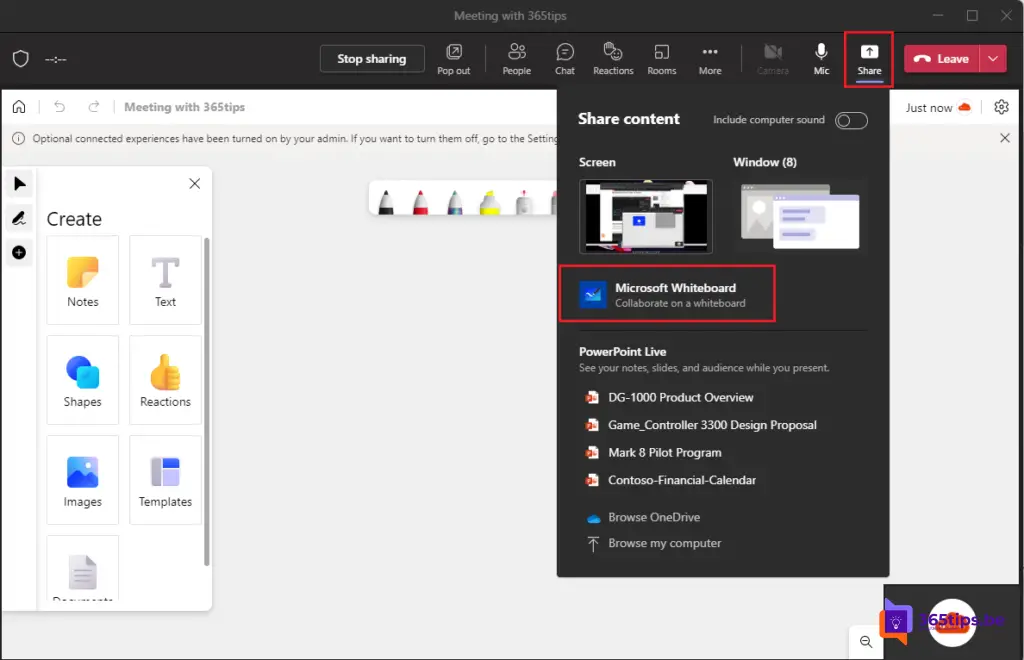Screen dimensions: 1024x660
Task: Go to Whiteboard home
Action: (x=19, y=106)
